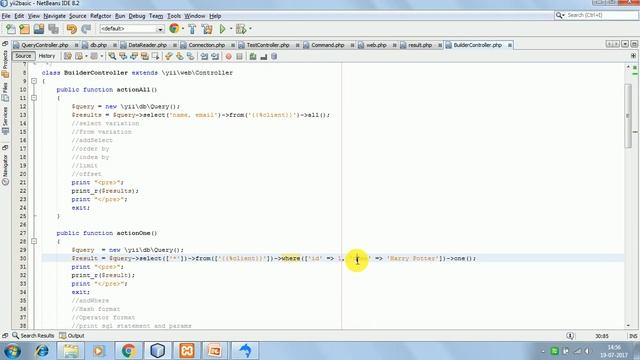Click the Next Bookmark icon

pyautogui.click(x=180, y=56)
